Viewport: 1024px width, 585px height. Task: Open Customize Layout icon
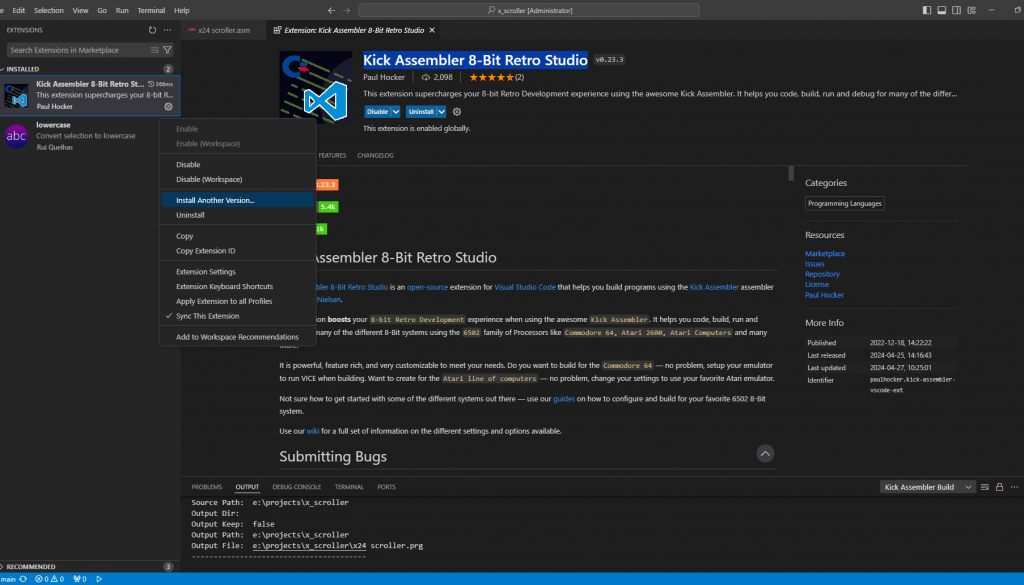pyautogui.click(x=972, y=10)
